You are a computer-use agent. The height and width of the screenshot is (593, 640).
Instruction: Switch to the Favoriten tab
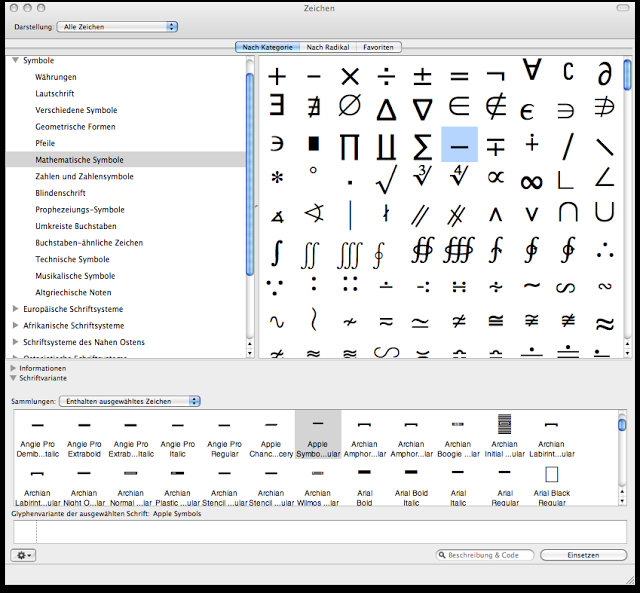[x=380, y=47]
